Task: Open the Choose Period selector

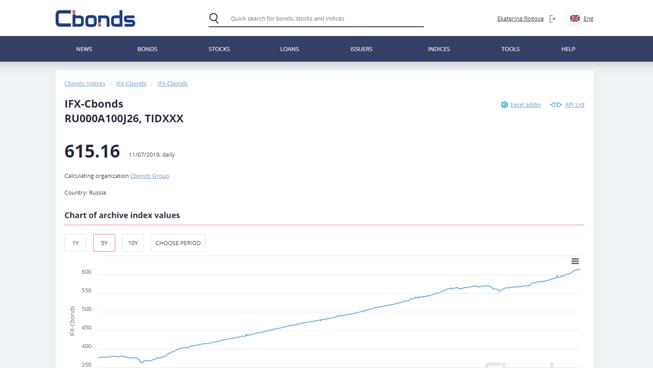Action: point(178,243)
